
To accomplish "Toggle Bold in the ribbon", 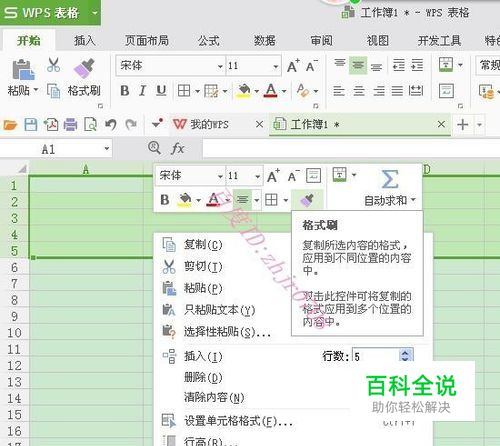I will click(x=125, y=91).
